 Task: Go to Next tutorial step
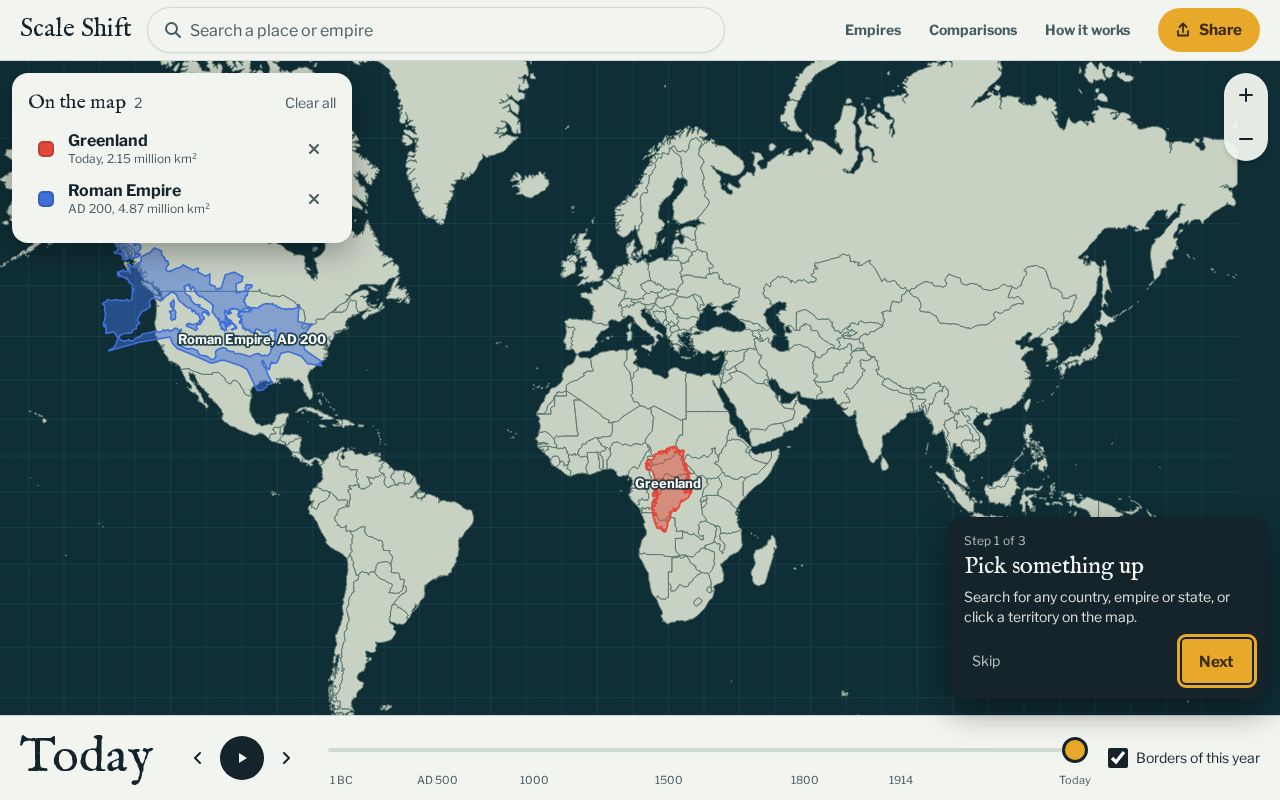tap(1216, 661)
